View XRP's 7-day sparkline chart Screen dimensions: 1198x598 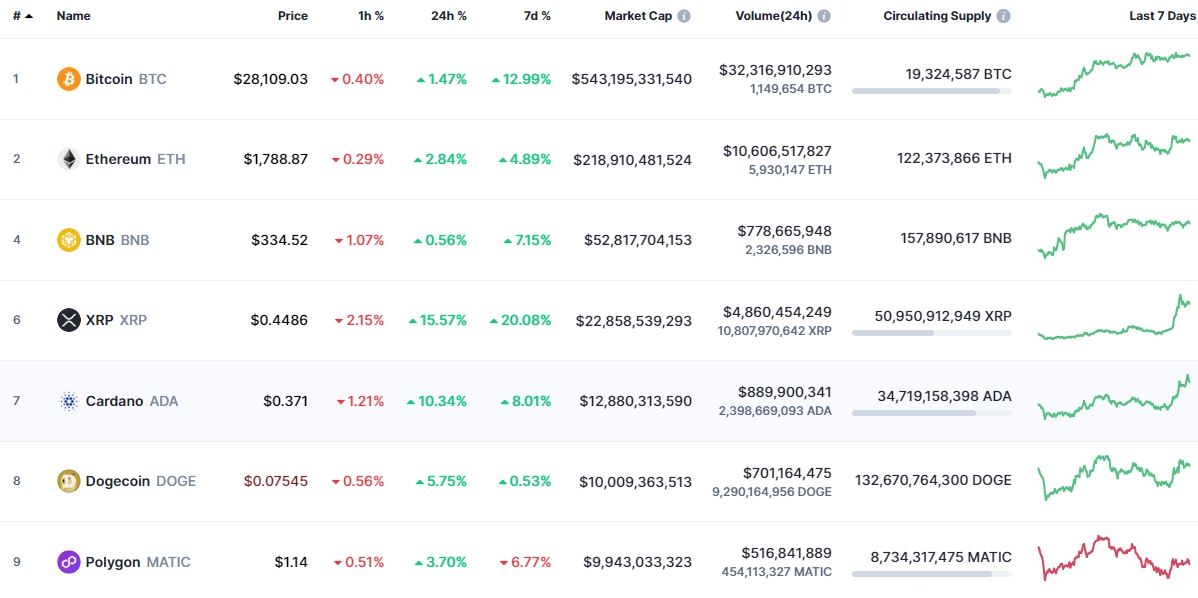point(1114,317)
